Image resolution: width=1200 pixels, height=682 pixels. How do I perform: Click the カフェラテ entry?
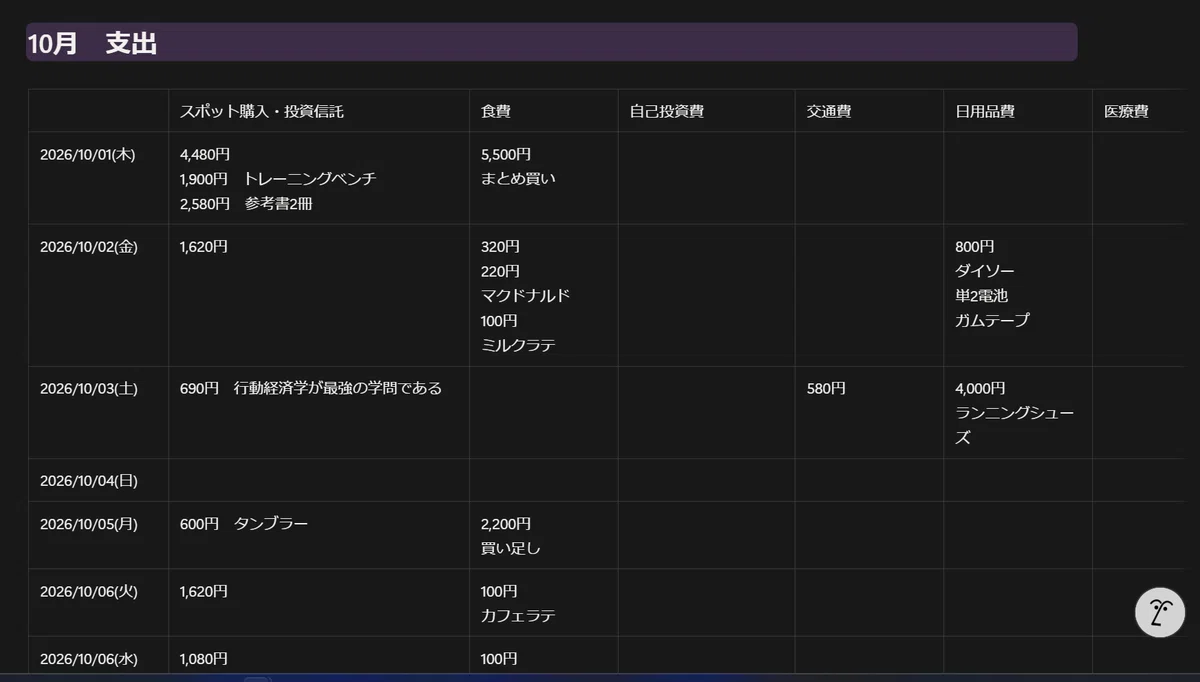click(x=518, y=616)
